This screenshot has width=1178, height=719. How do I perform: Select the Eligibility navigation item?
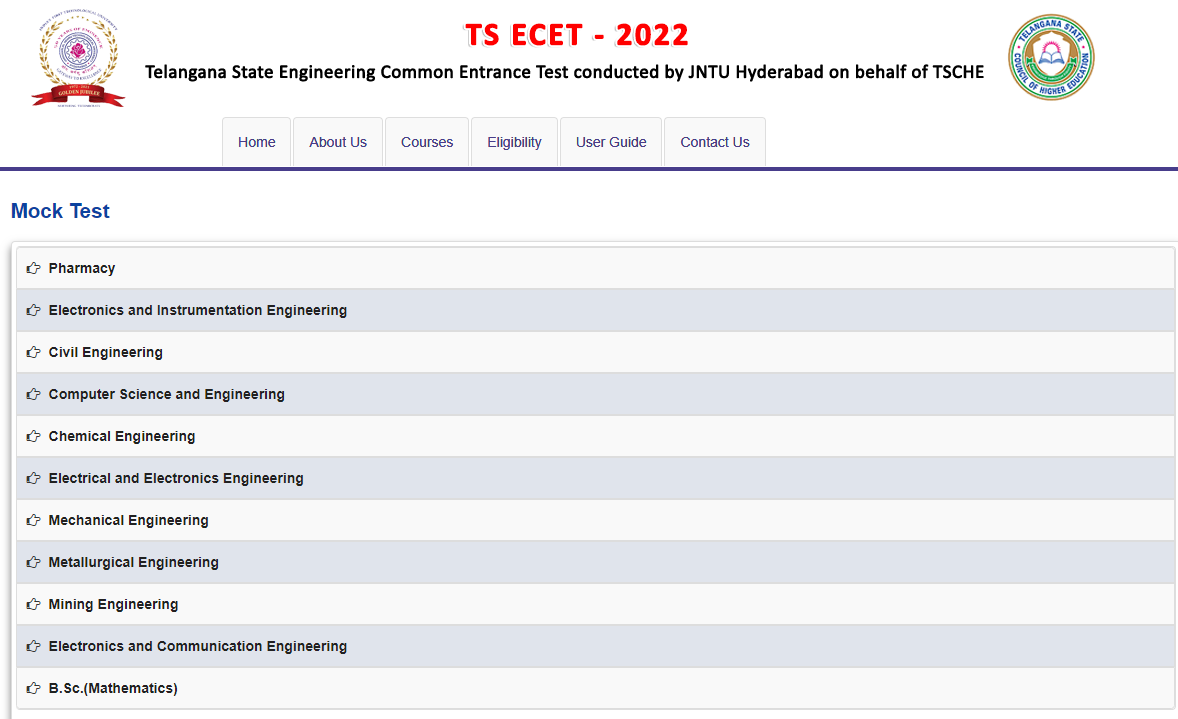click(x=514, y=141)
